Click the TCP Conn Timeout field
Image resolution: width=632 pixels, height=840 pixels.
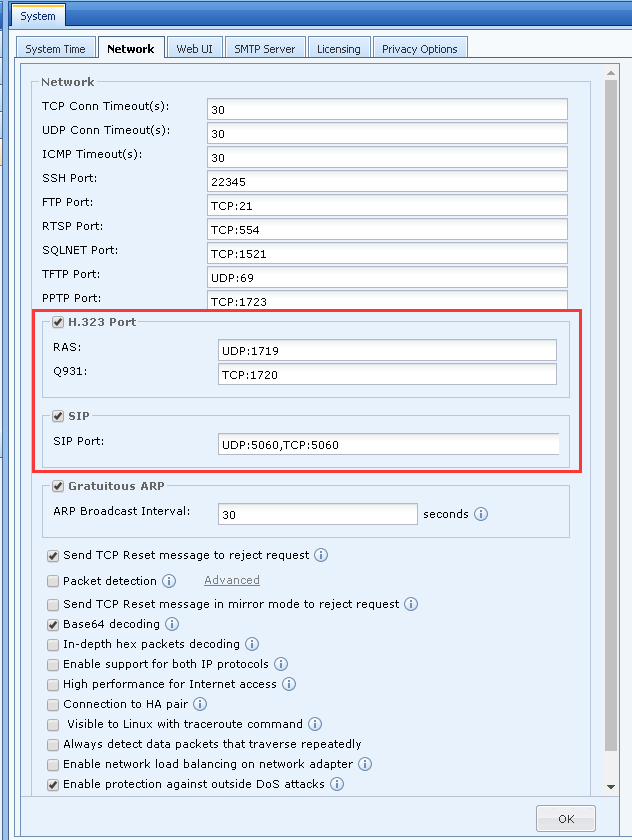387,109
